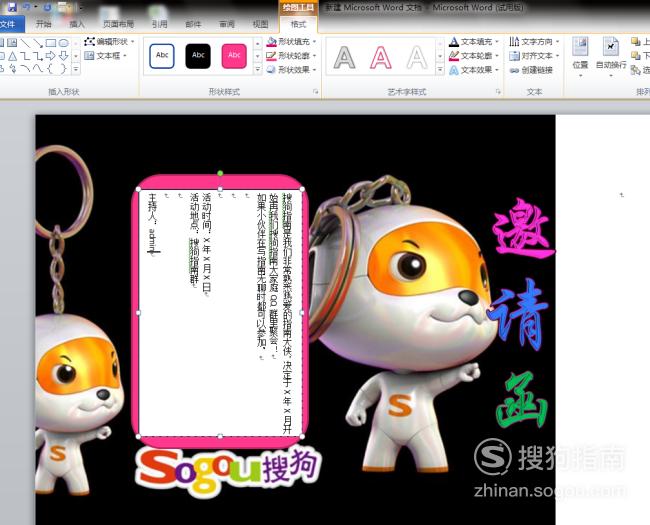650x525 pixels.
Task: Click the 形状轮廓 pencil icon
Action: [x=272, y=56]
